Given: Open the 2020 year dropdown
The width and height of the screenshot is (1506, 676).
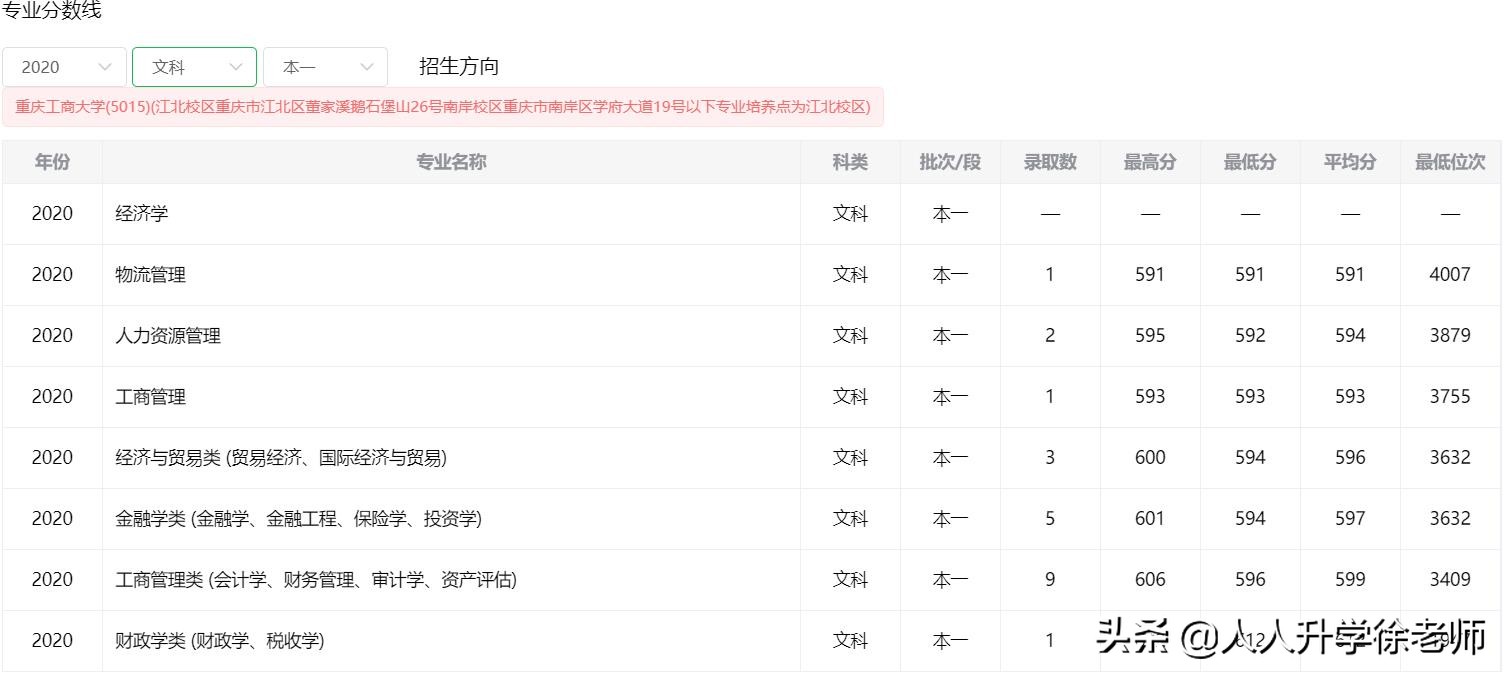Looking at the screenshot, I should 65,67.
